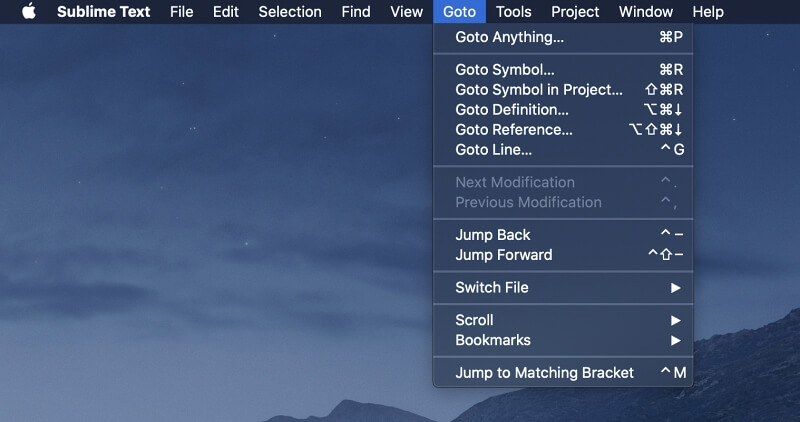Open the Help menu
800x422 pixels.
coord(708,11)
